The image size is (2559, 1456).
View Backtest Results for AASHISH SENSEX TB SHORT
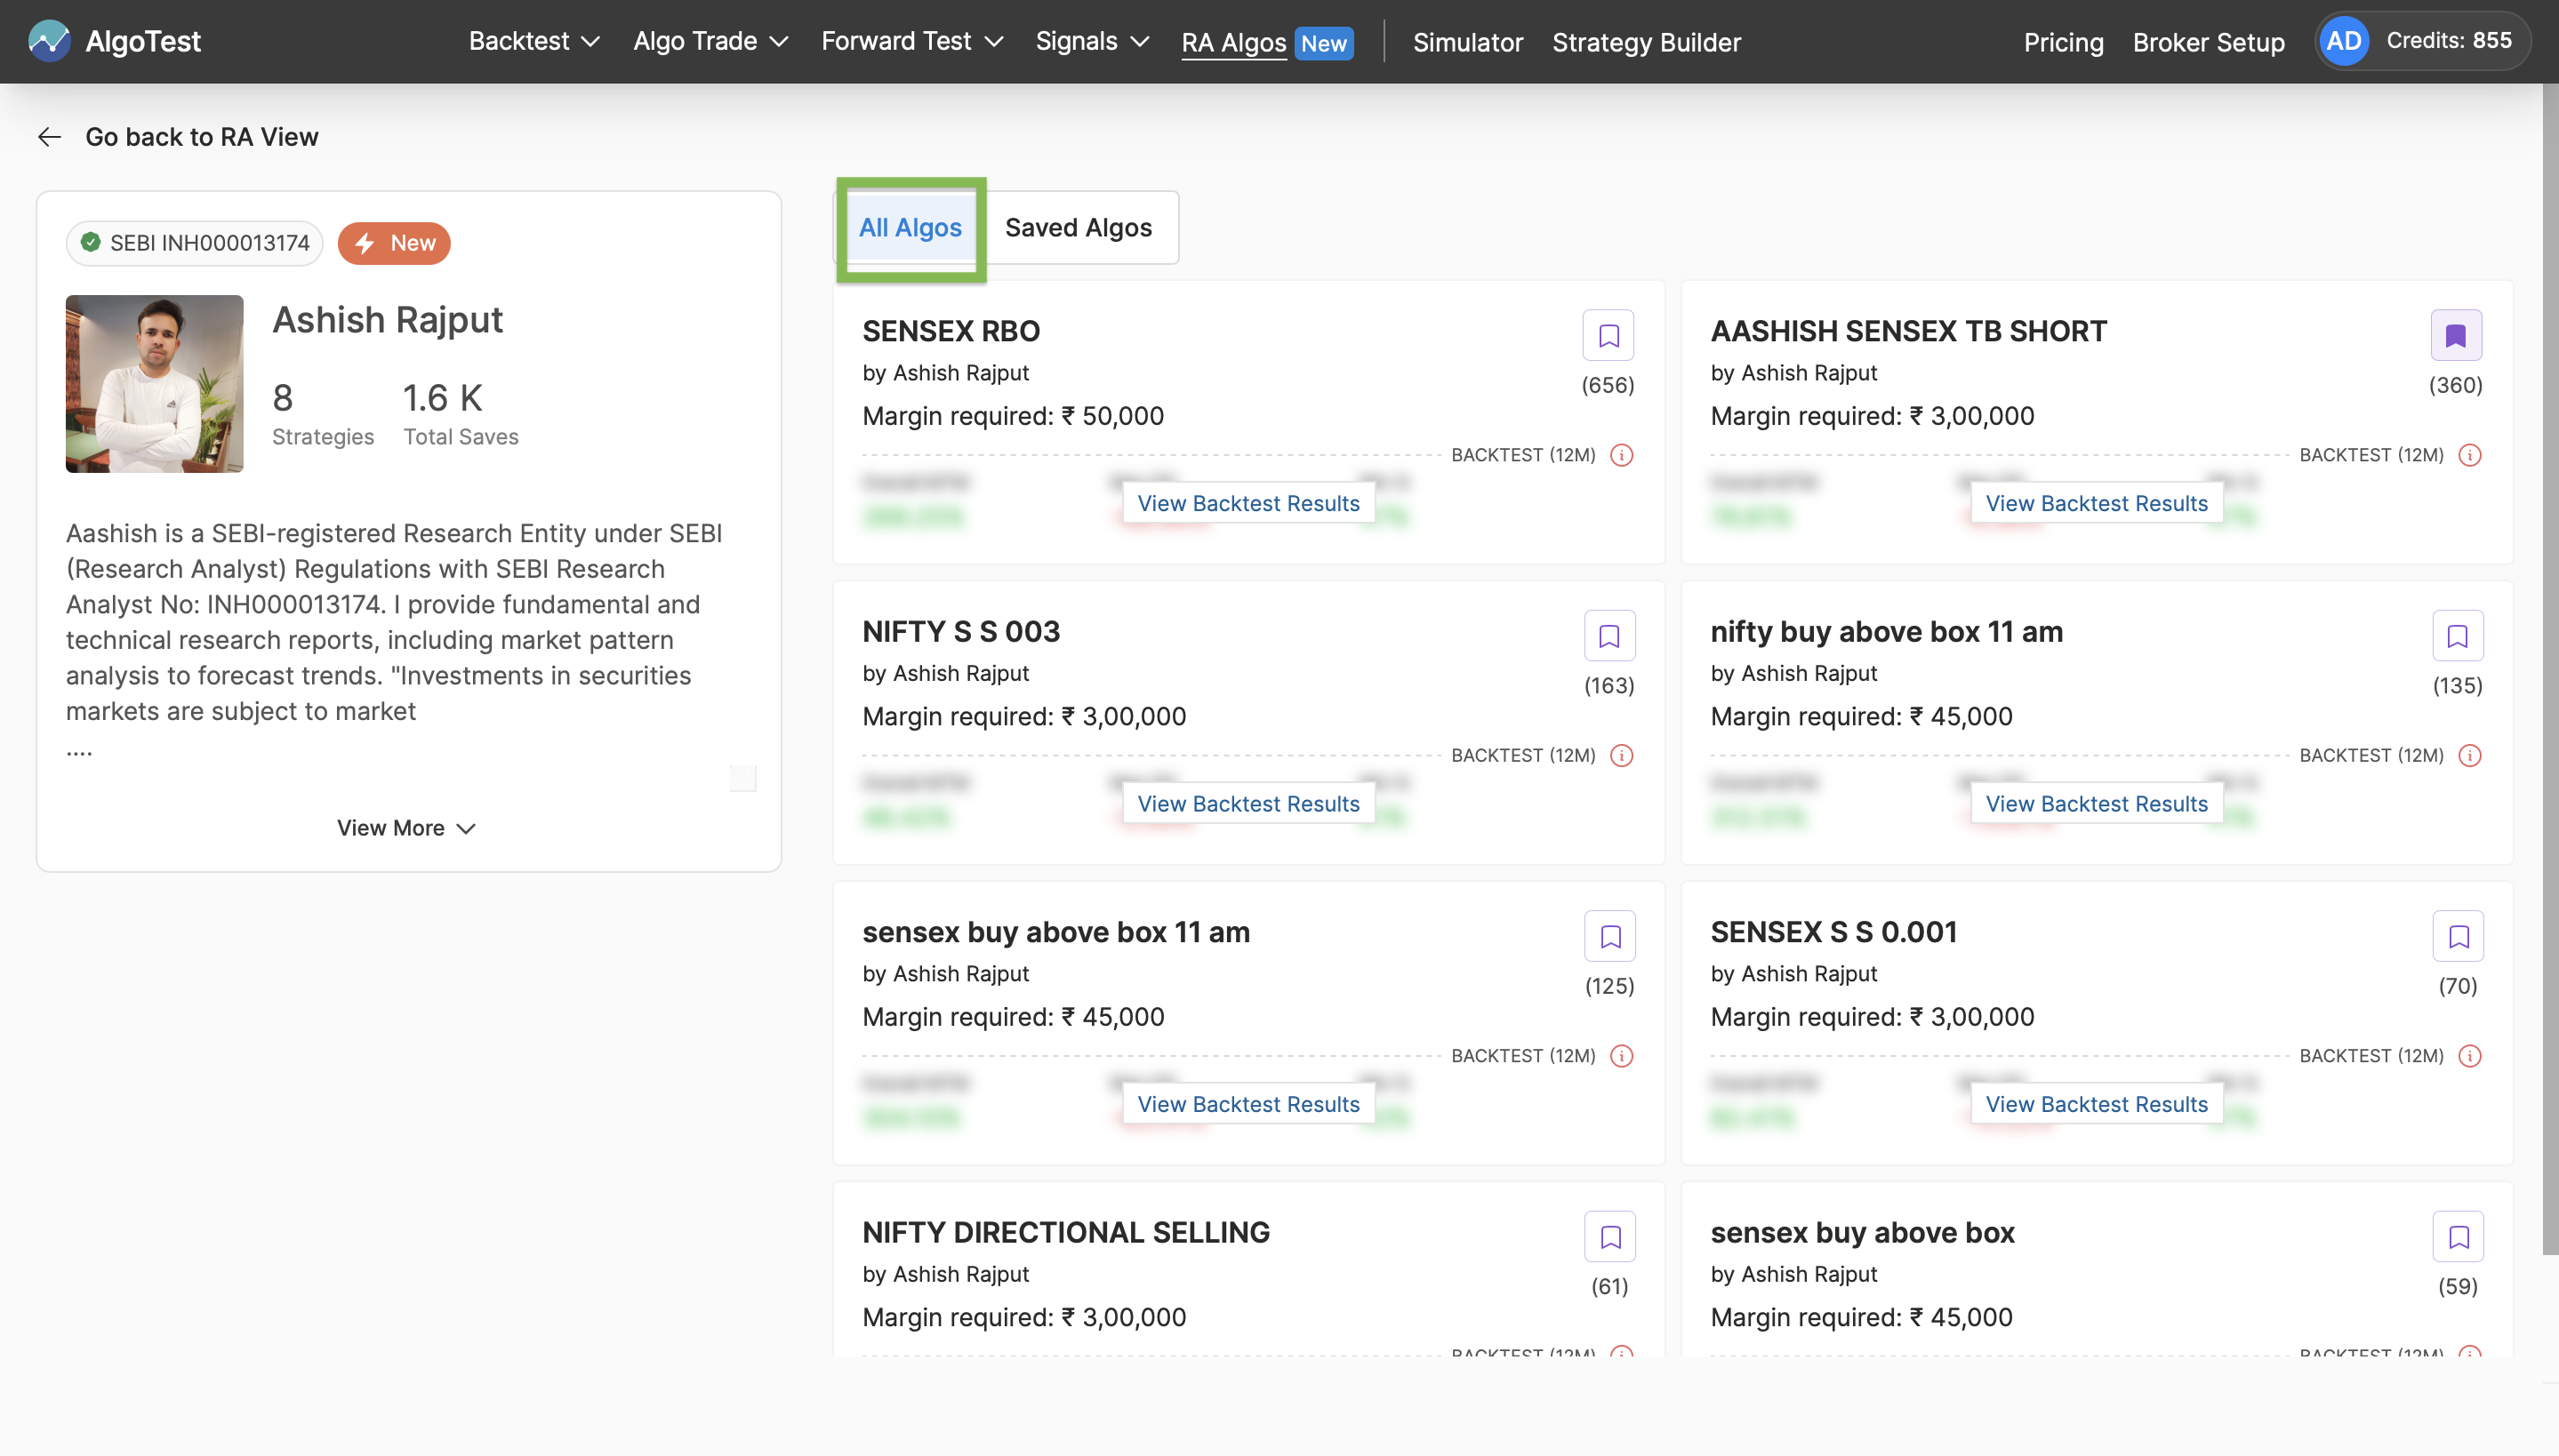(x=2096, y=503)
